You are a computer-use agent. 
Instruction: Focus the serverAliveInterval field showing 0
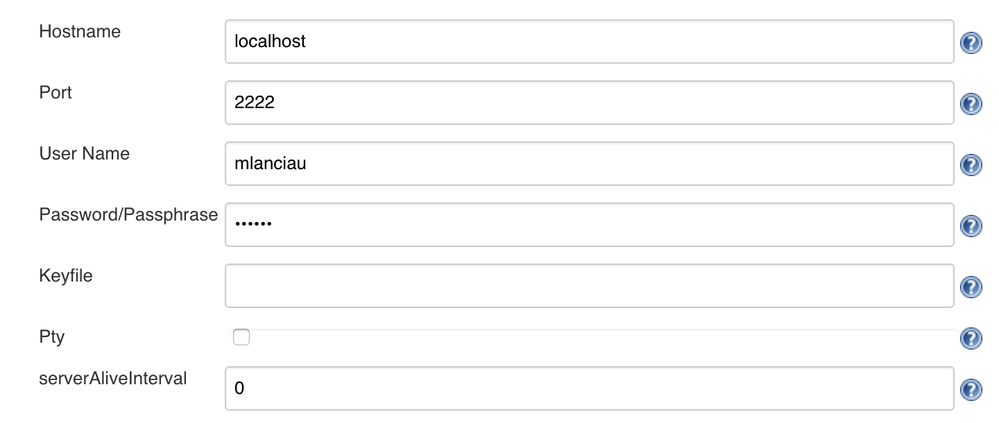pos(589,388)
